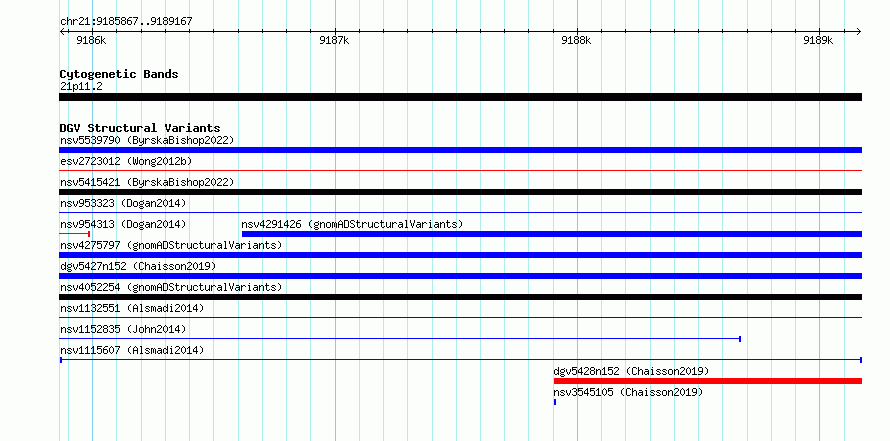Open the esv2723012 (Wong2012b) variant label
Image resolution: width=890 pixels, height=441 pixels.
click(x=126, y=161)
